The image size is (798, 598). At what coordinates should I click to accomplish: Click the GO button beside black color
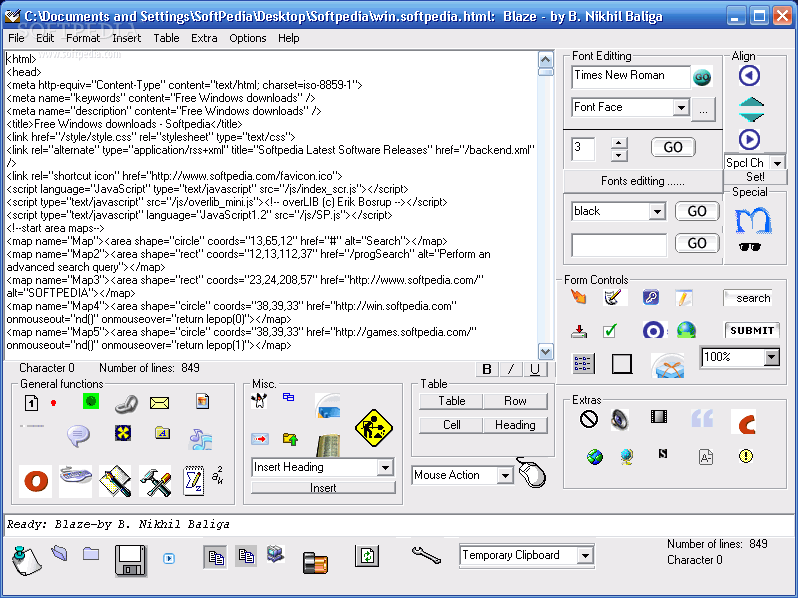pos(697,211)
